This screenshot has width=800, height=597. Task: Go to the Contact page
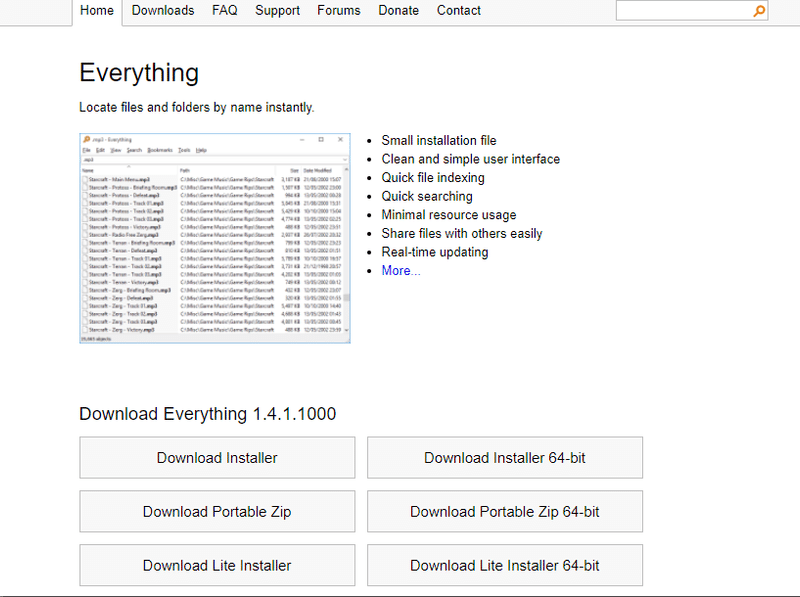(459, 11)
